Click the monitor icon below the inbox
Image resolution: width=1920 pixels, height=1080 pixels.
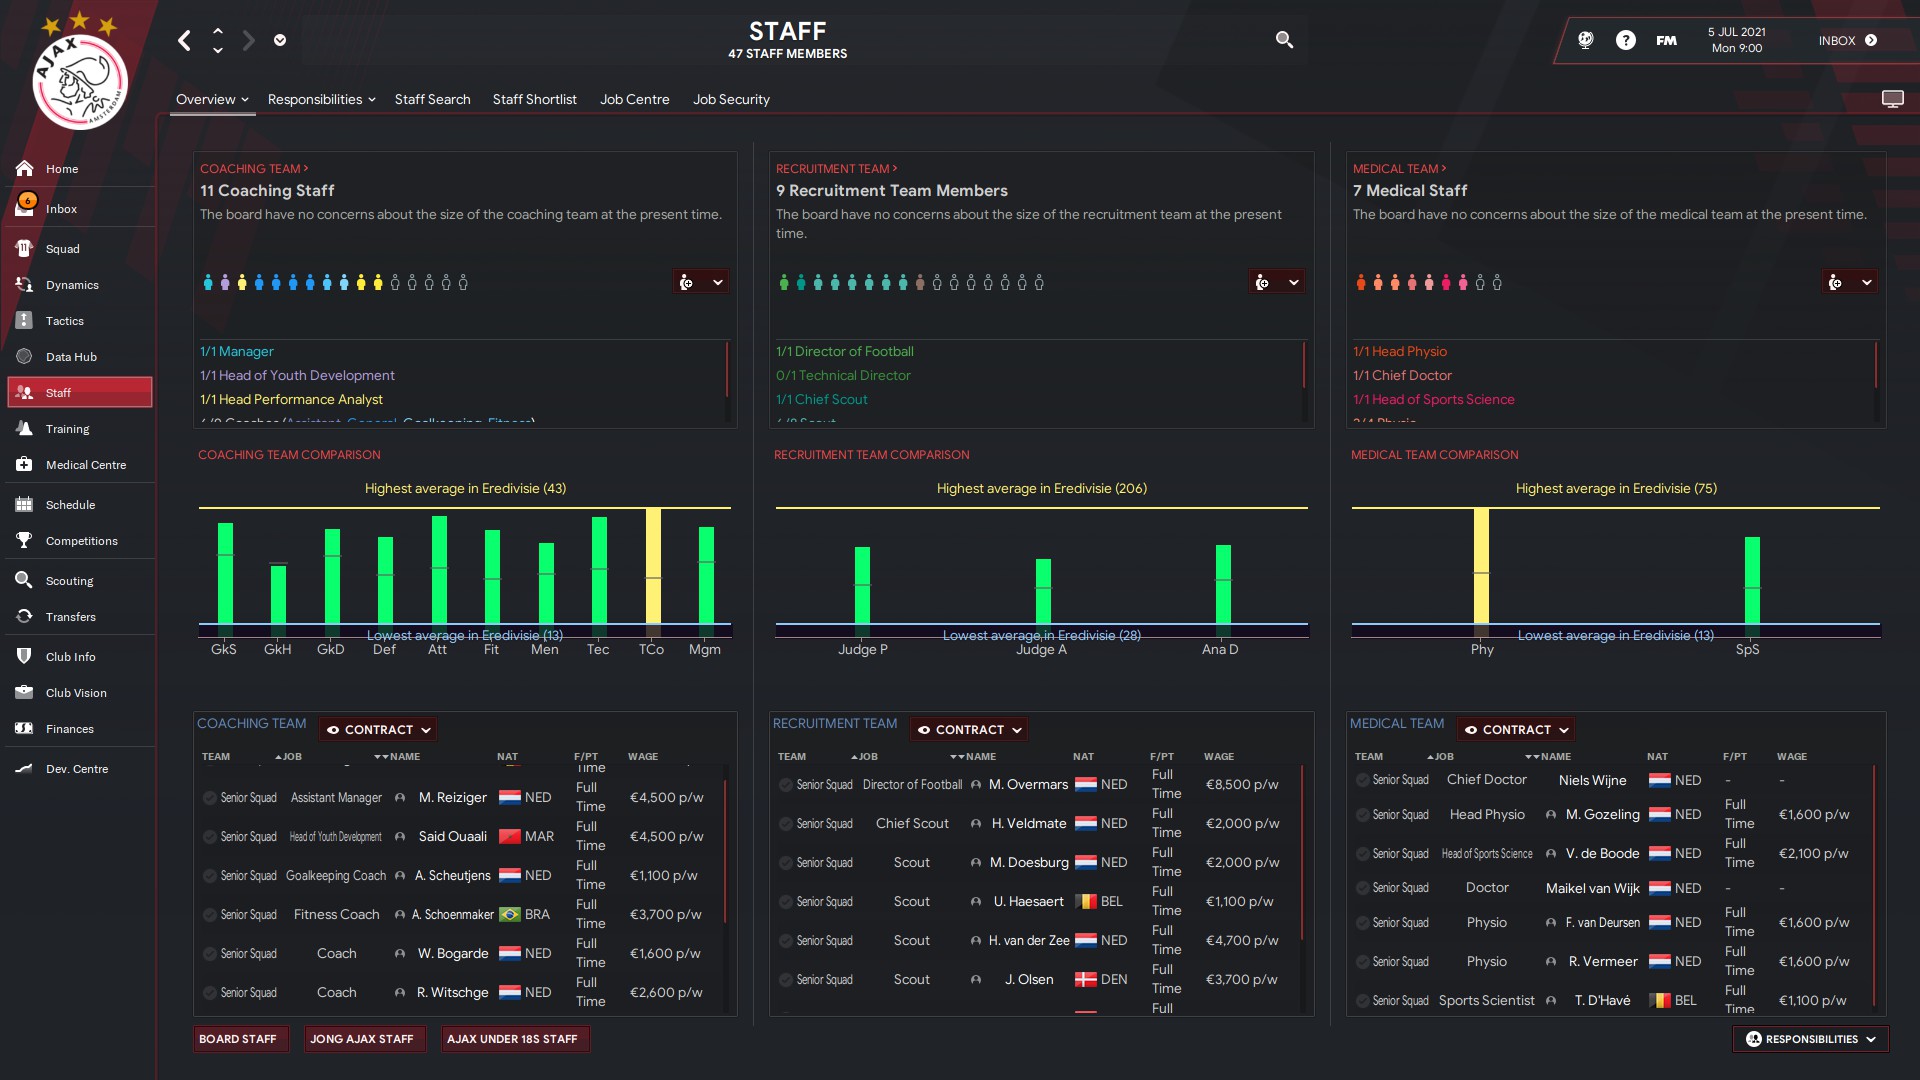coord(1892,99)
